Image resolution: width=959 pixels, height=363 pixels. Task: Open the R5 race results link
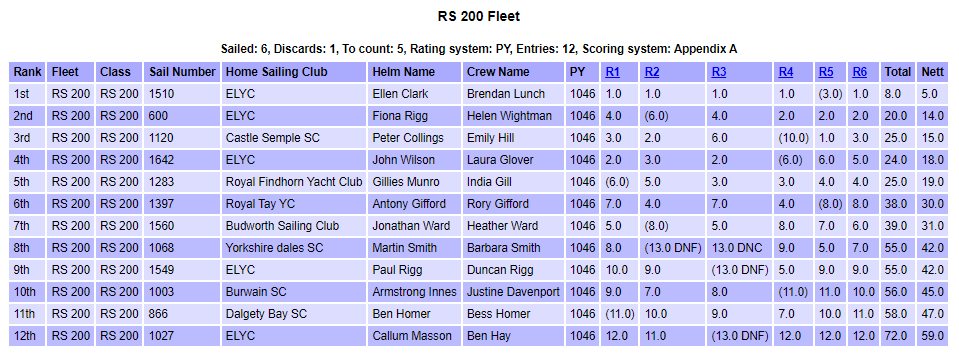point(826,72)
